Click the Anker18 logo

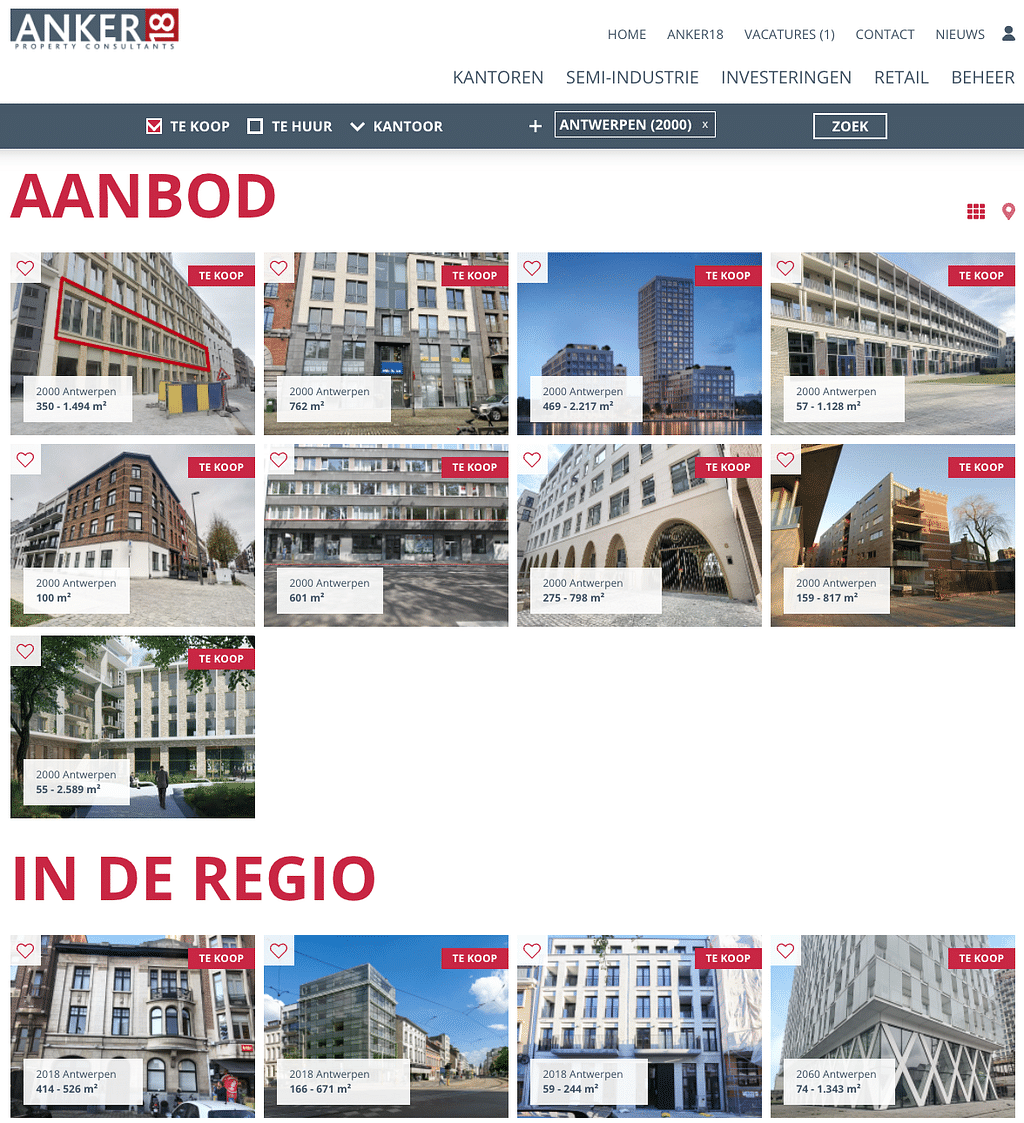pyautogui.click(x=94, y=28)
